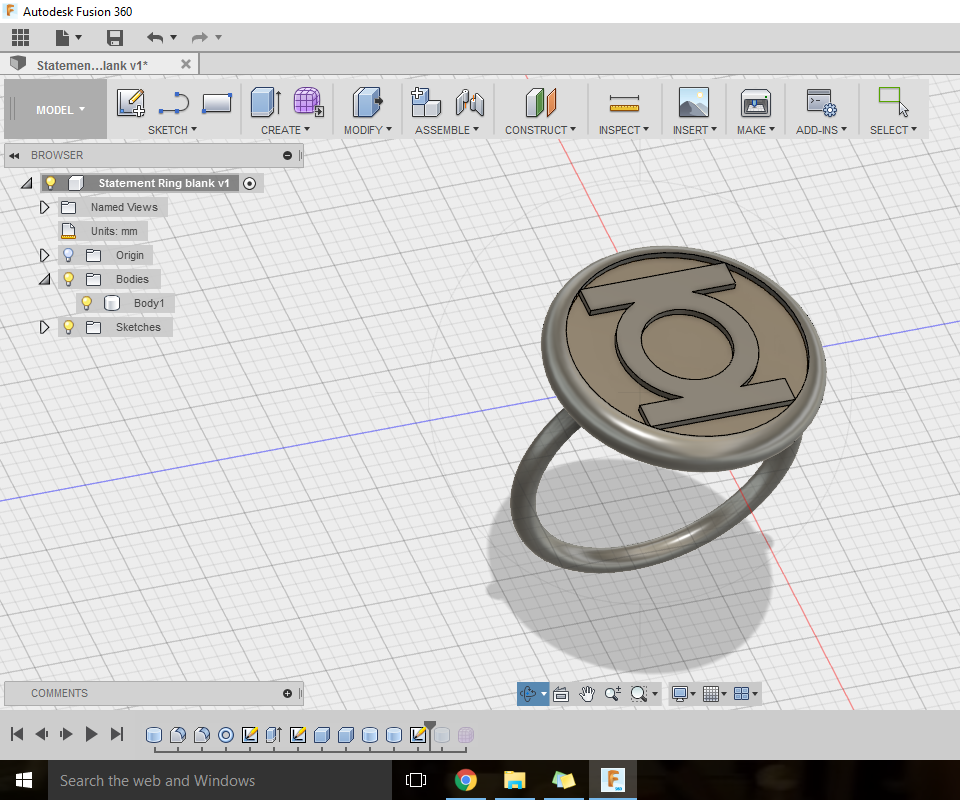Select the Press Pull modify tool
Image resolution: width=960 pixels, height=800 pixels.
(x=367, y=102)
